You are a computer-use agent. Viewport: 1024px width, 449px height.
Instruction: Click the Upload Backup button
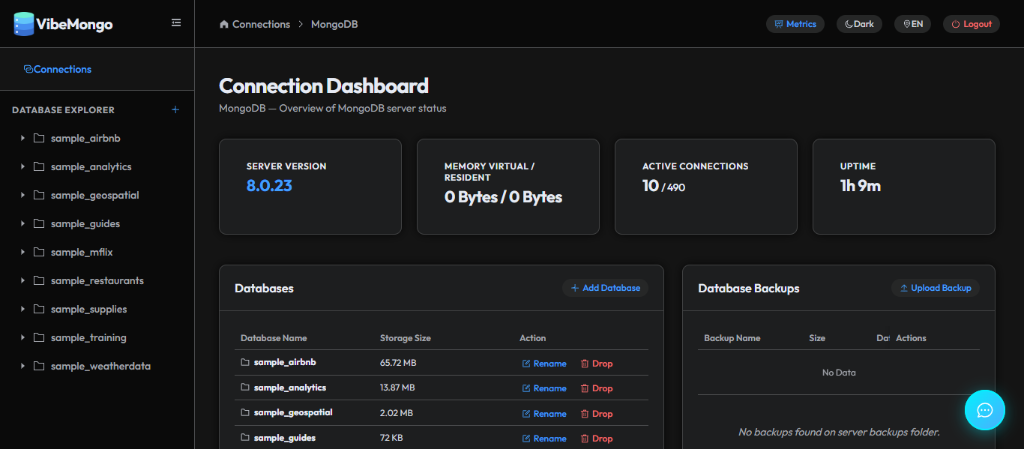tap(935, 288)
